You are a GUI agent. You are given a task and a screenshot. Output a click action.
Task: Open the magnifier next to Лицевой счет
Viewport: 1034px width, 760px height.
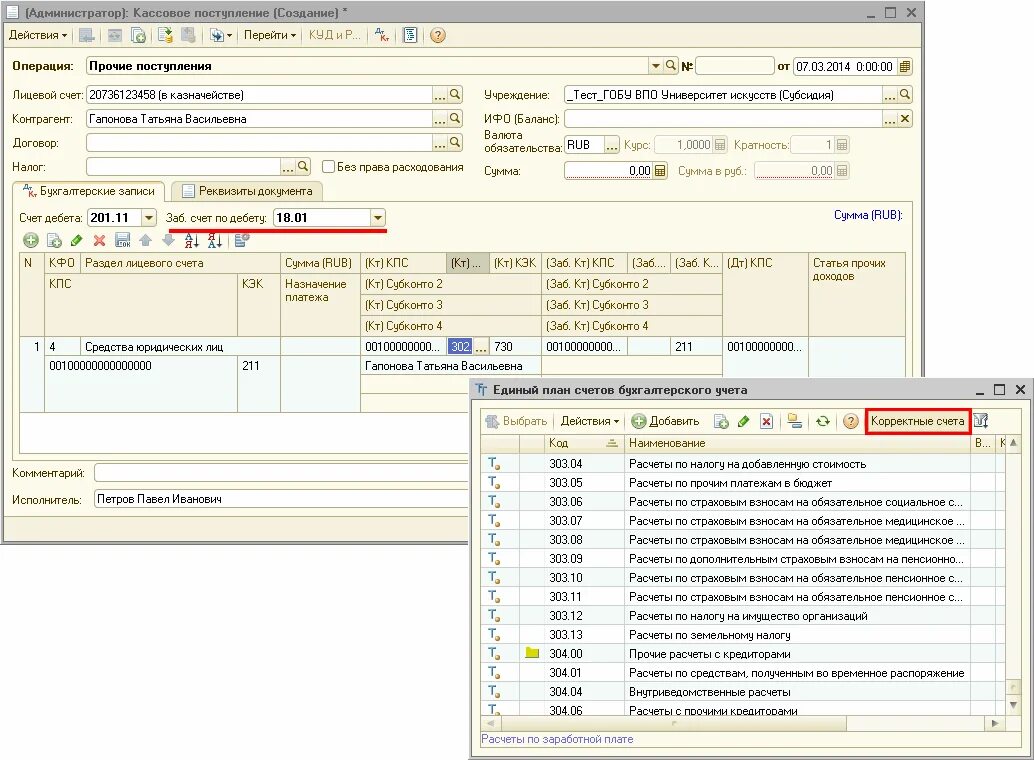click(455, 95)
